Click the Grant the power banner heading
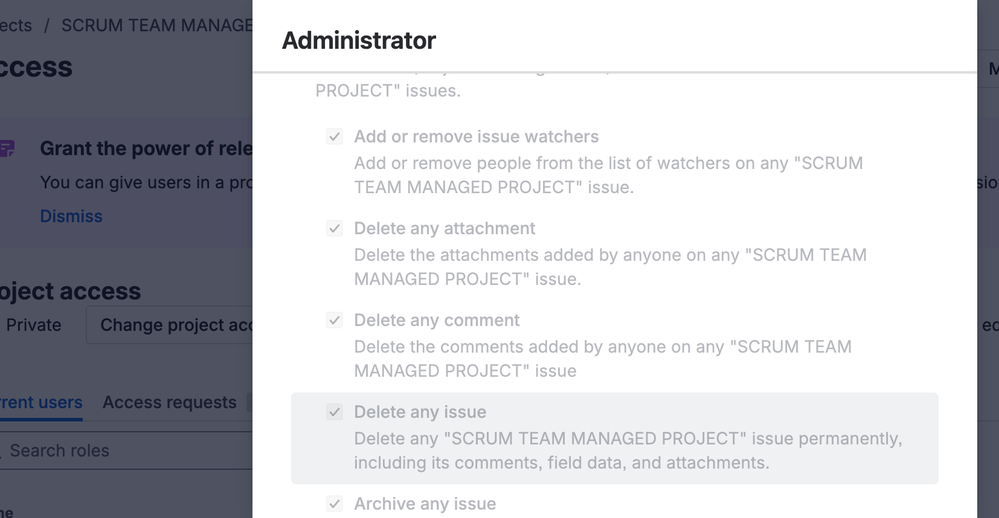The width and height of the screenshot is (999, 518). point(145,149)
